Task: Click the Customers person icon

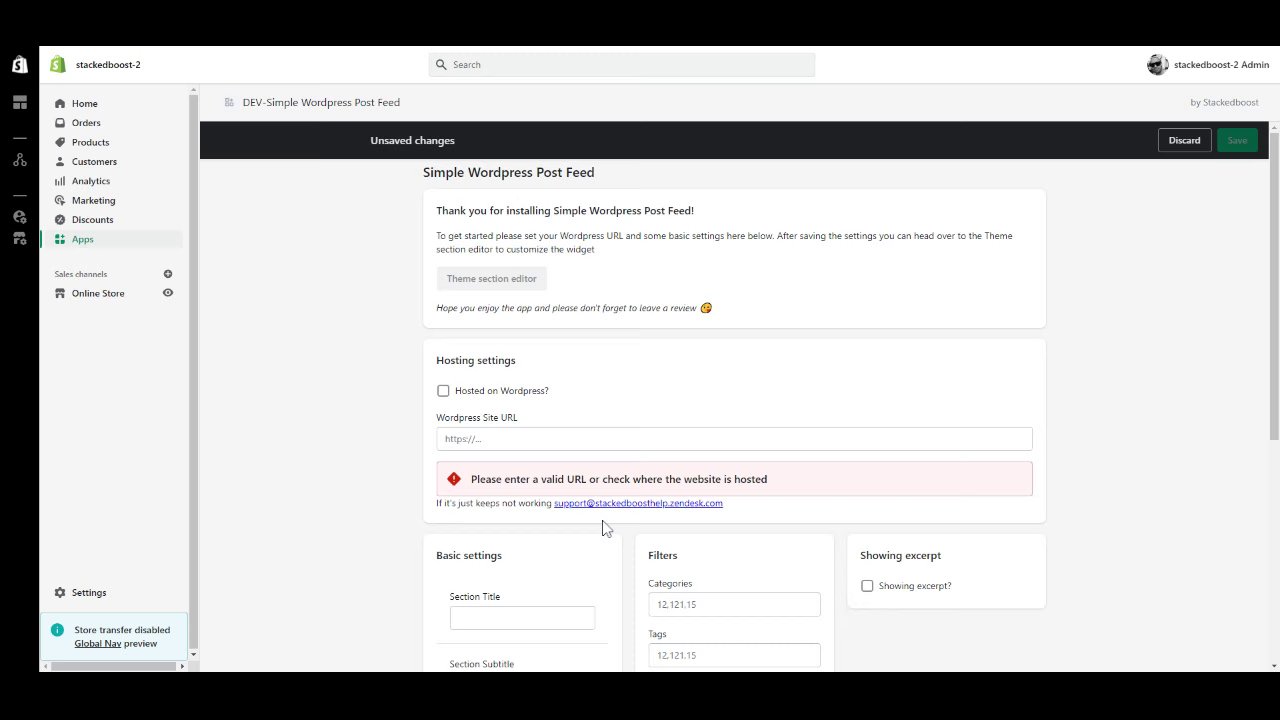Action: click(60, 162)
